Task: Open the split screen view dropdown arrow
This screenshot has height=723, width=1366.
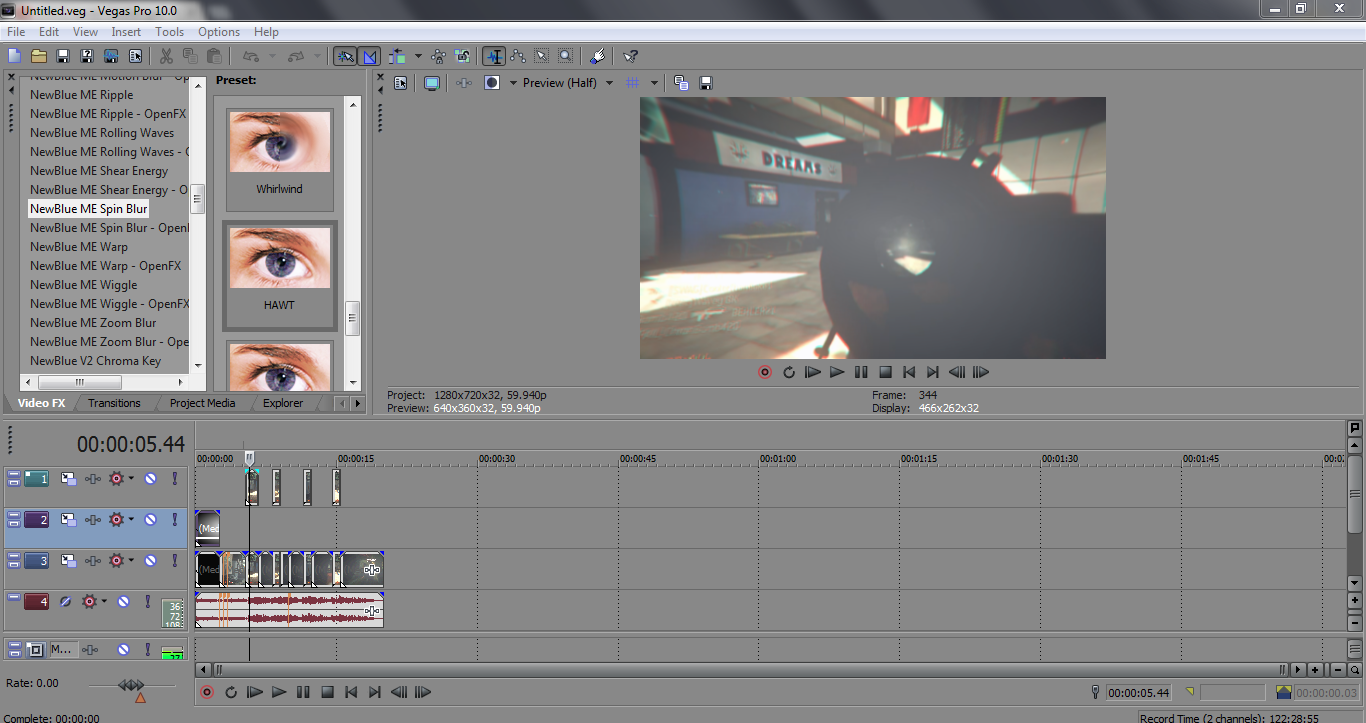Action: (512, 83)
